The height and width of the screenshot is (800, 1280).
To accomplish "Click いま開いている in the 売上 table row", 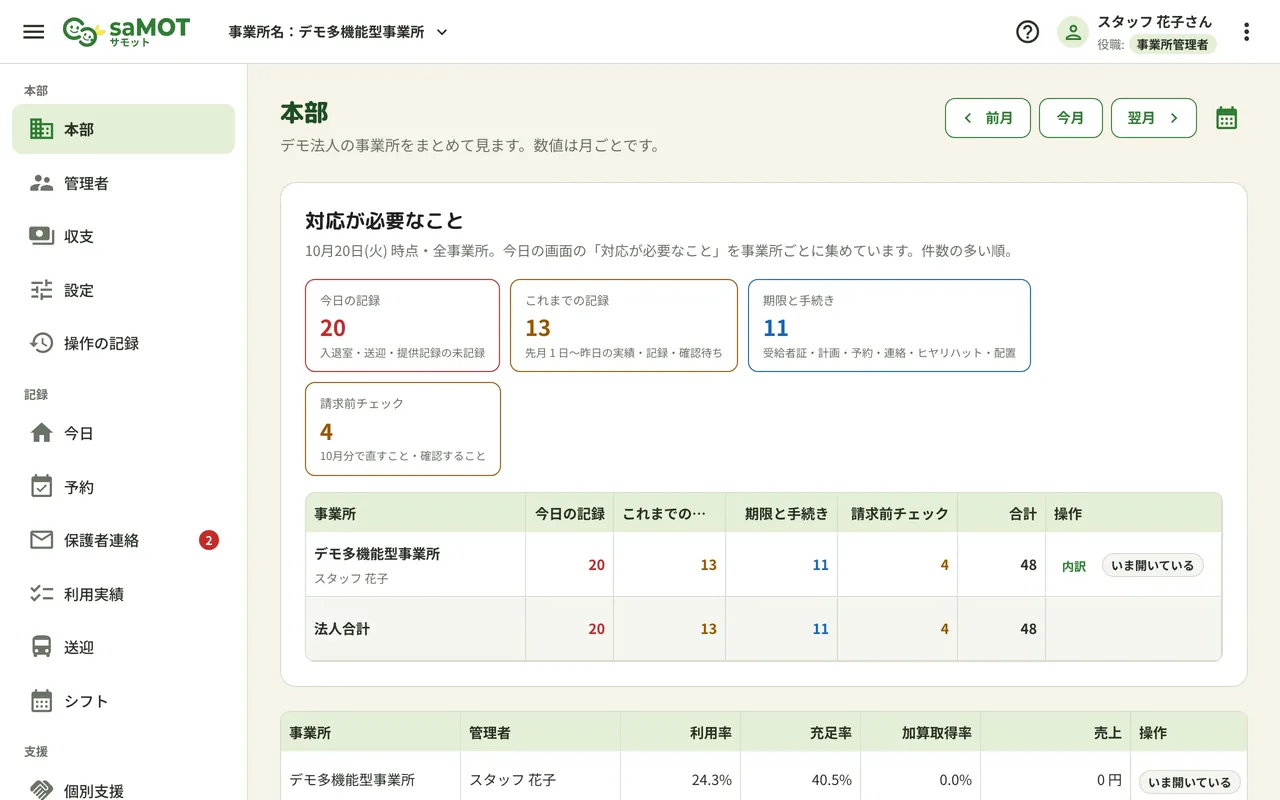I will click(x=1190, y=782).
